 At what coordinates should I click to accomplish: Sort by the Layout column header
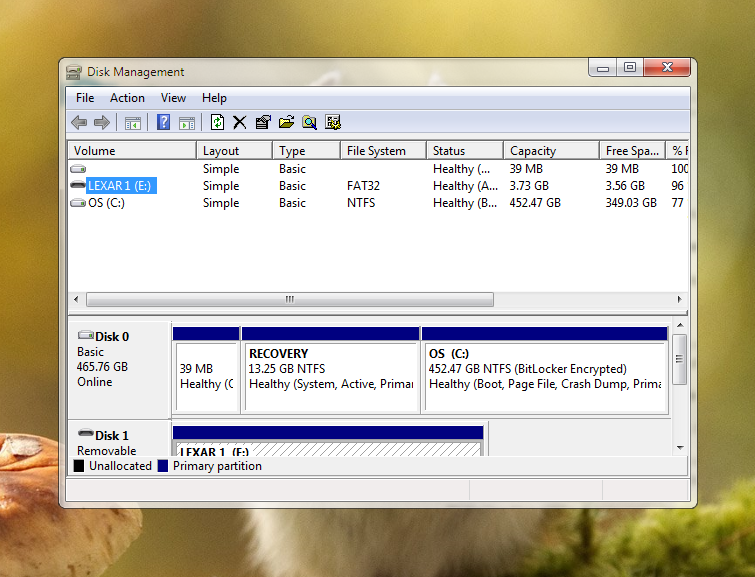pos(234,150)
